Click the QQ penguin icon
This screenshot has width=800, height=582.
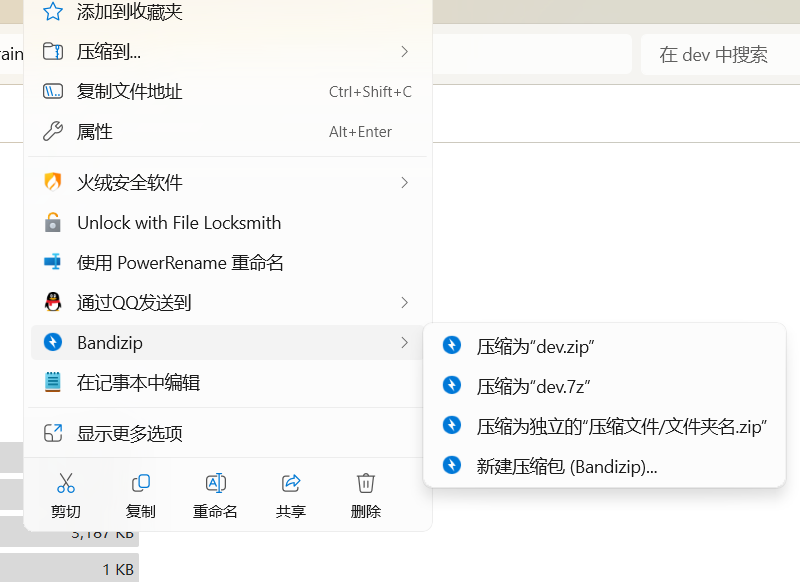(x=53, y=302)
